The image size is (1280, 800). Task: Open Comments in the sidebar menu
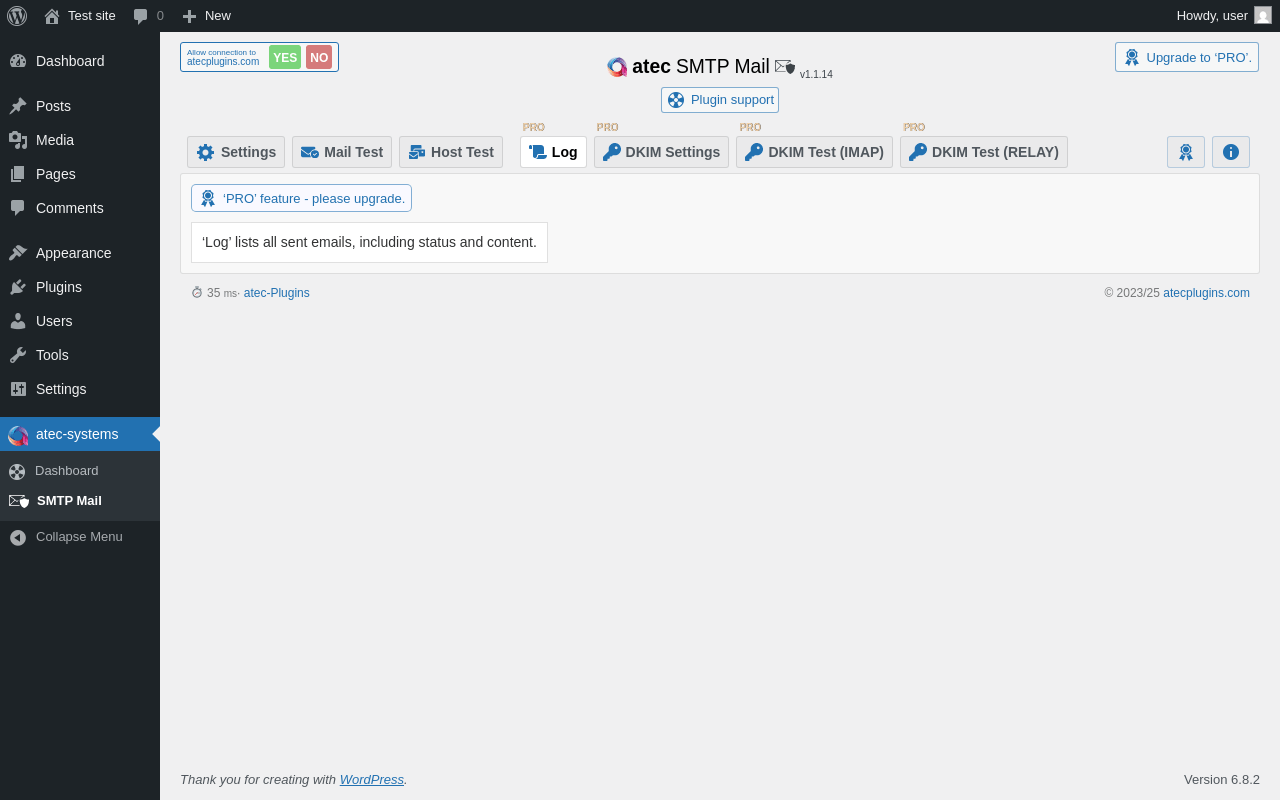coord(80,208)
